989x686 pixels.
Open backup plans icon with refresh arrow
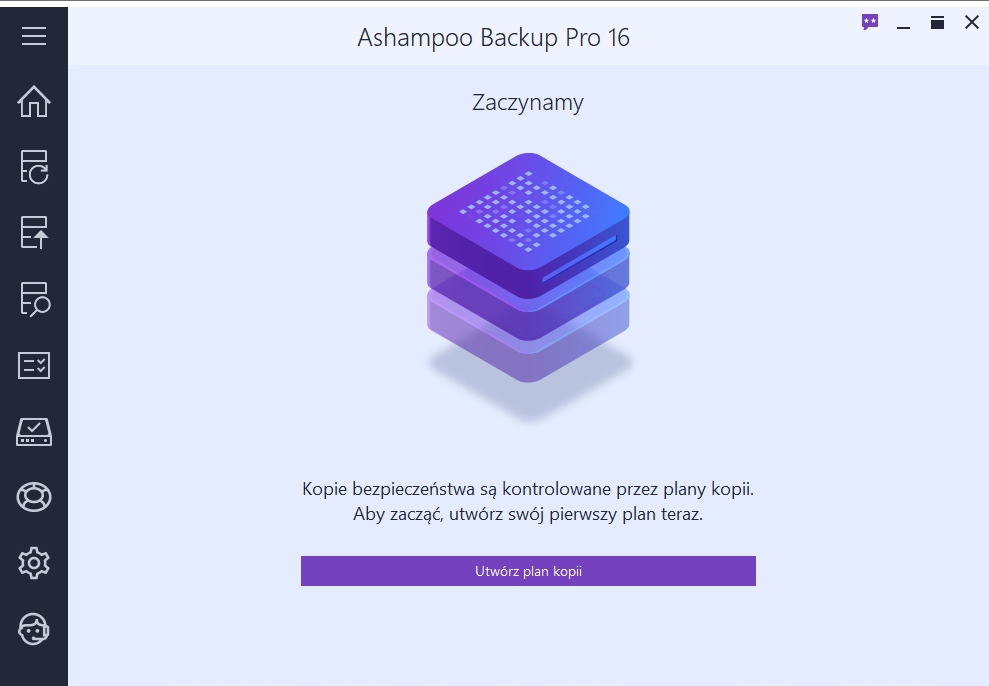point(34,167)
